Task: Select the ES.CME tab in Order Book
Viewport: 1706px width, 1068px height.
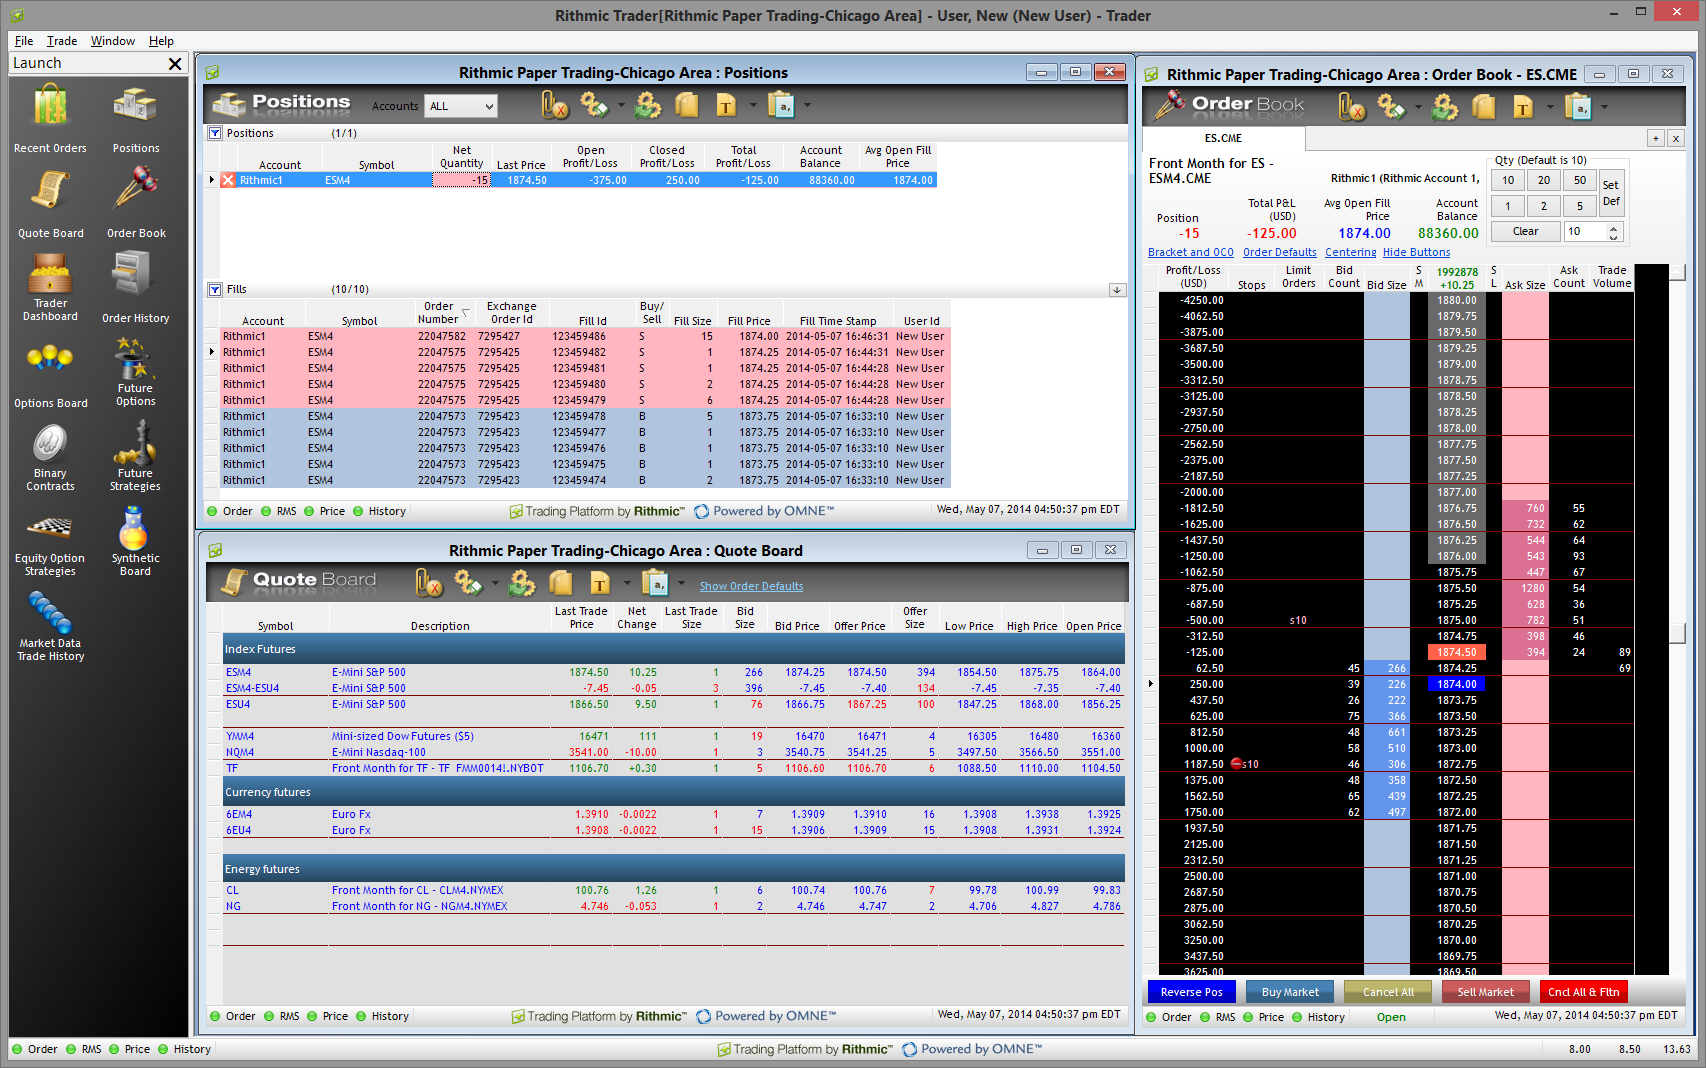Action: point(1223,138)
